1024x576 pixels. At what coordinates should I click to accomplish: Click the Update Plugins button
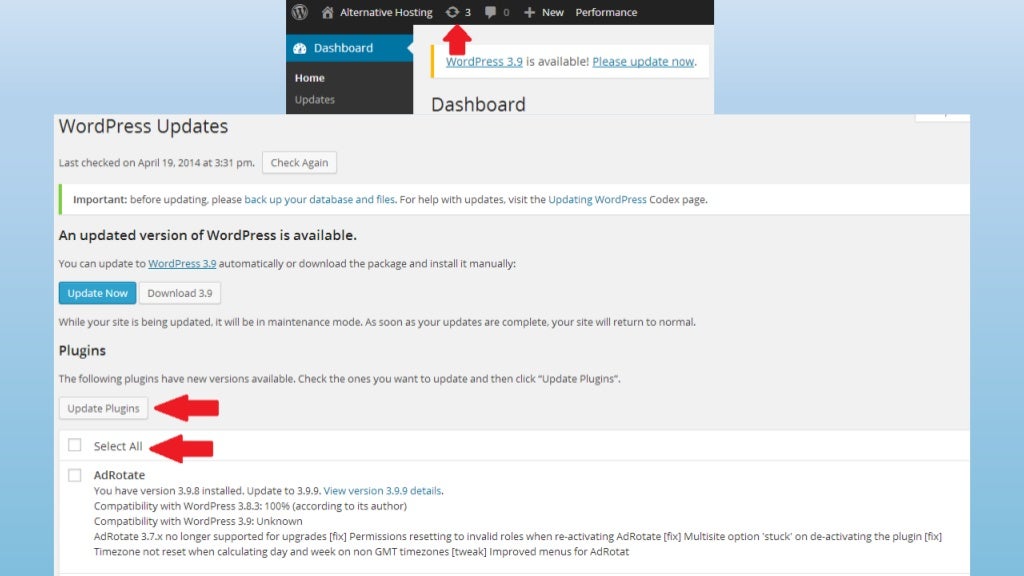tap(103, 408)
